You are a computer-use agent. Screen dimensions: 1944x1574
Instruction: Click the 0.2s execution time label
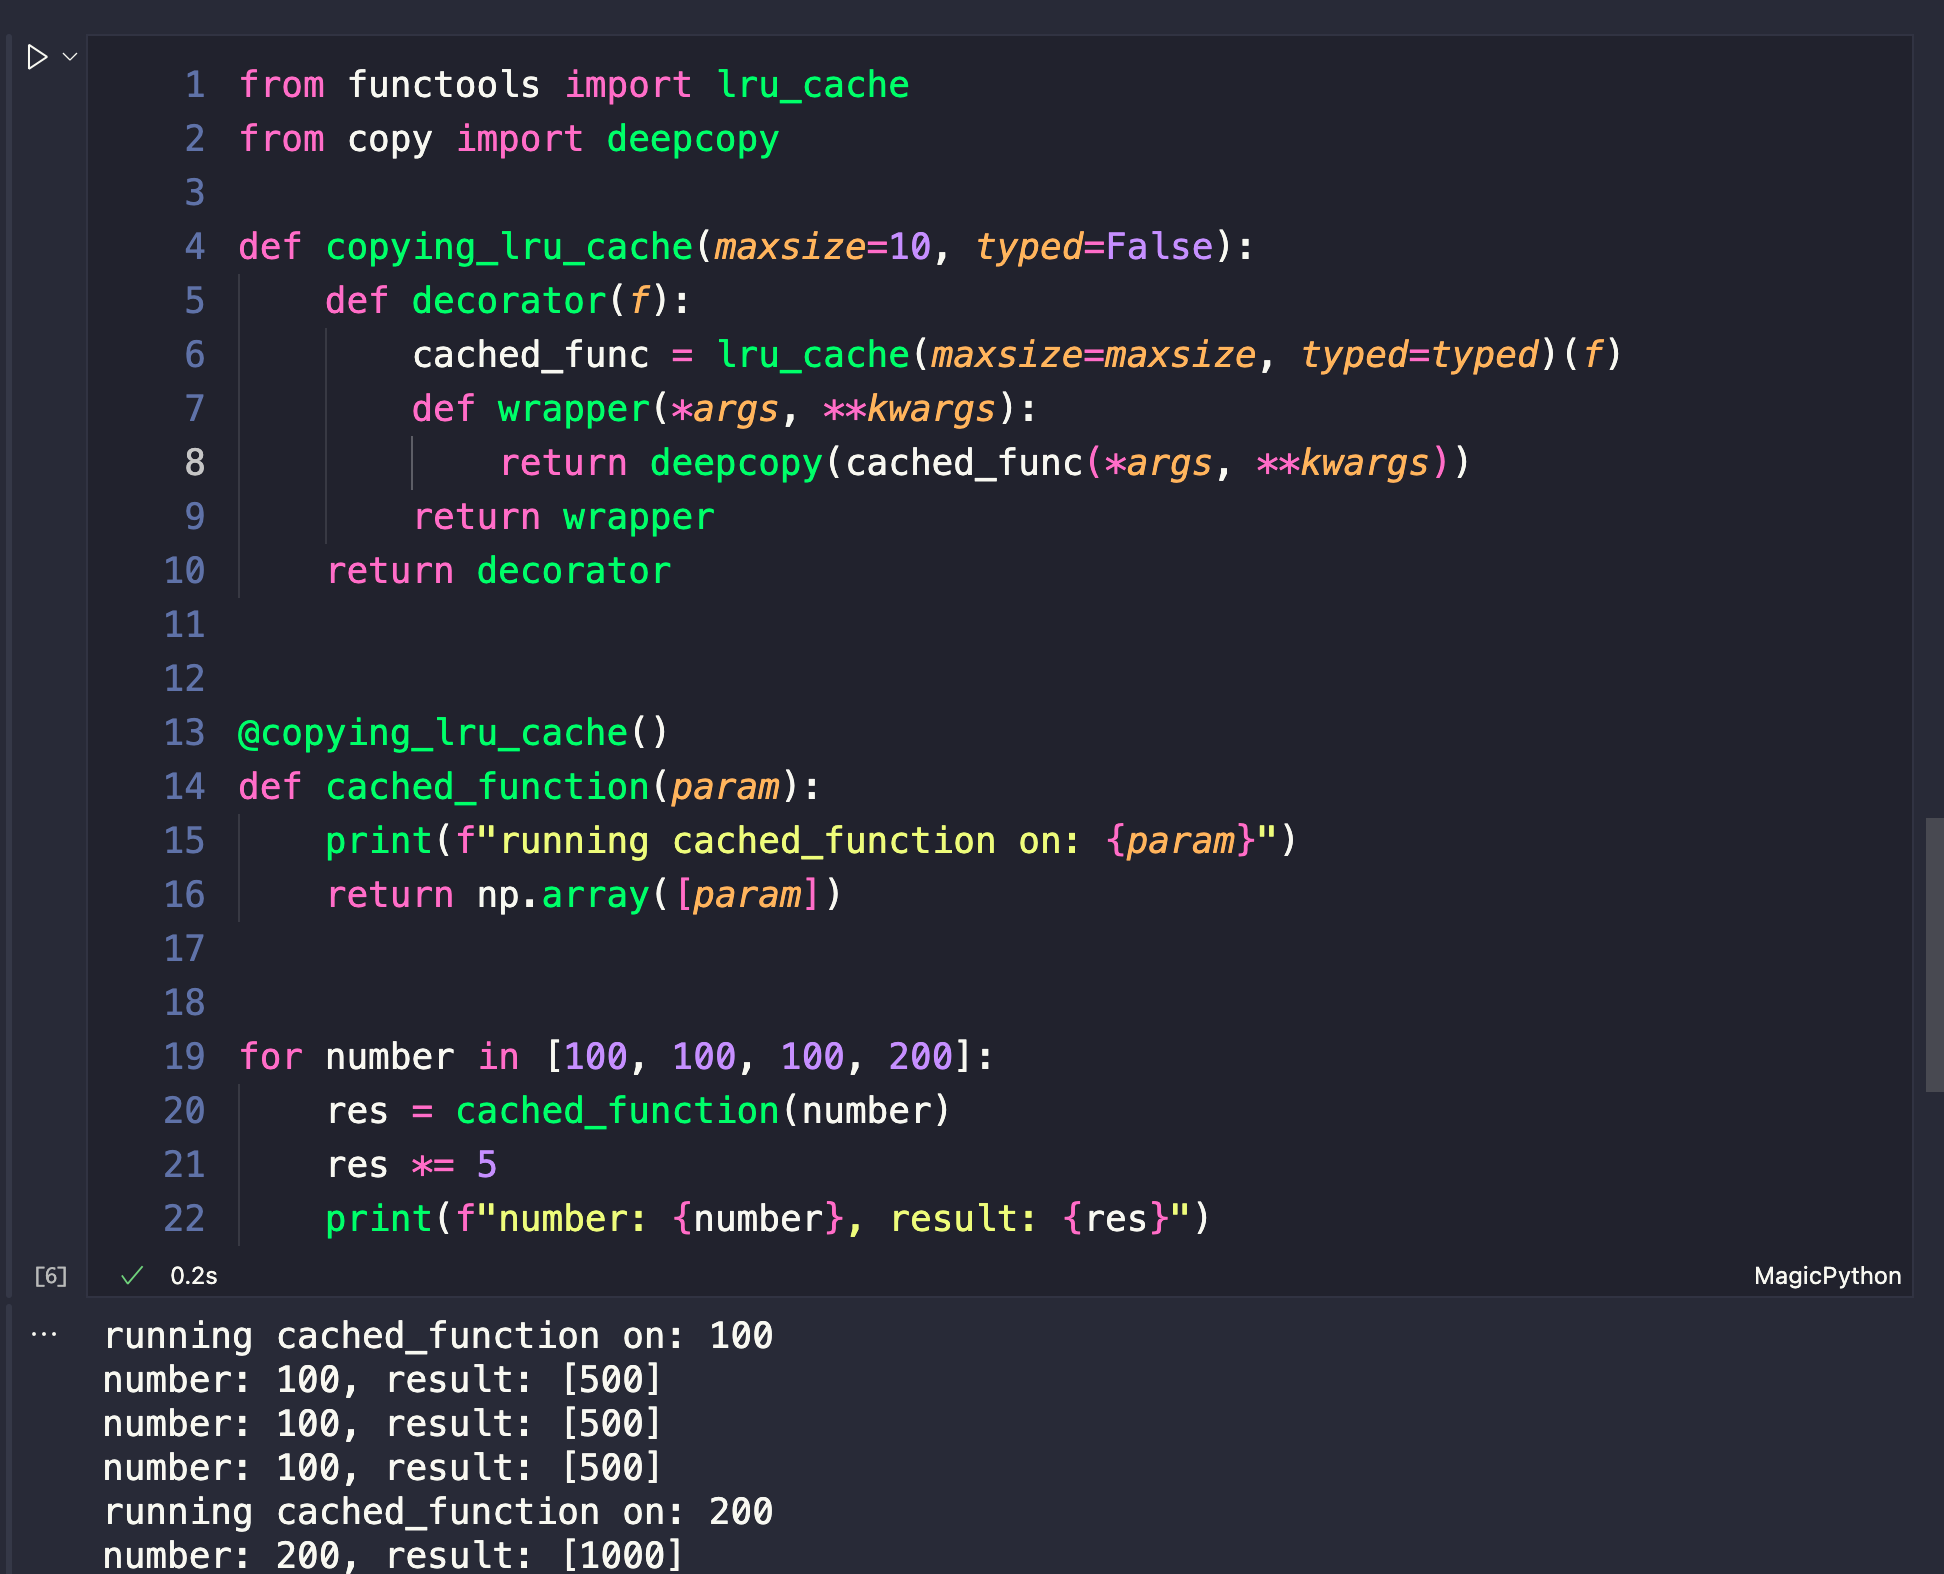tap(193, 1275)
